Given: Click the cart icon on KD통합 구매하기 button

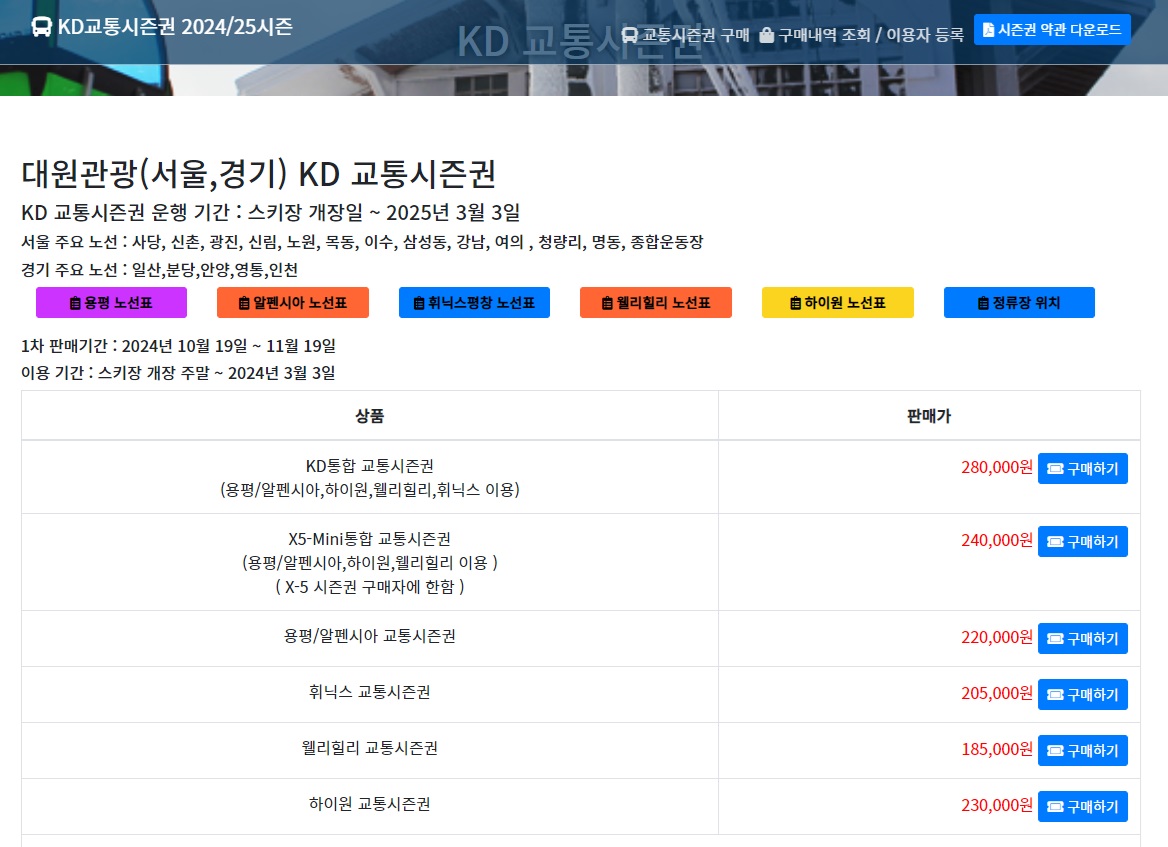Looking at the screenshot, I should [1057, 468].
